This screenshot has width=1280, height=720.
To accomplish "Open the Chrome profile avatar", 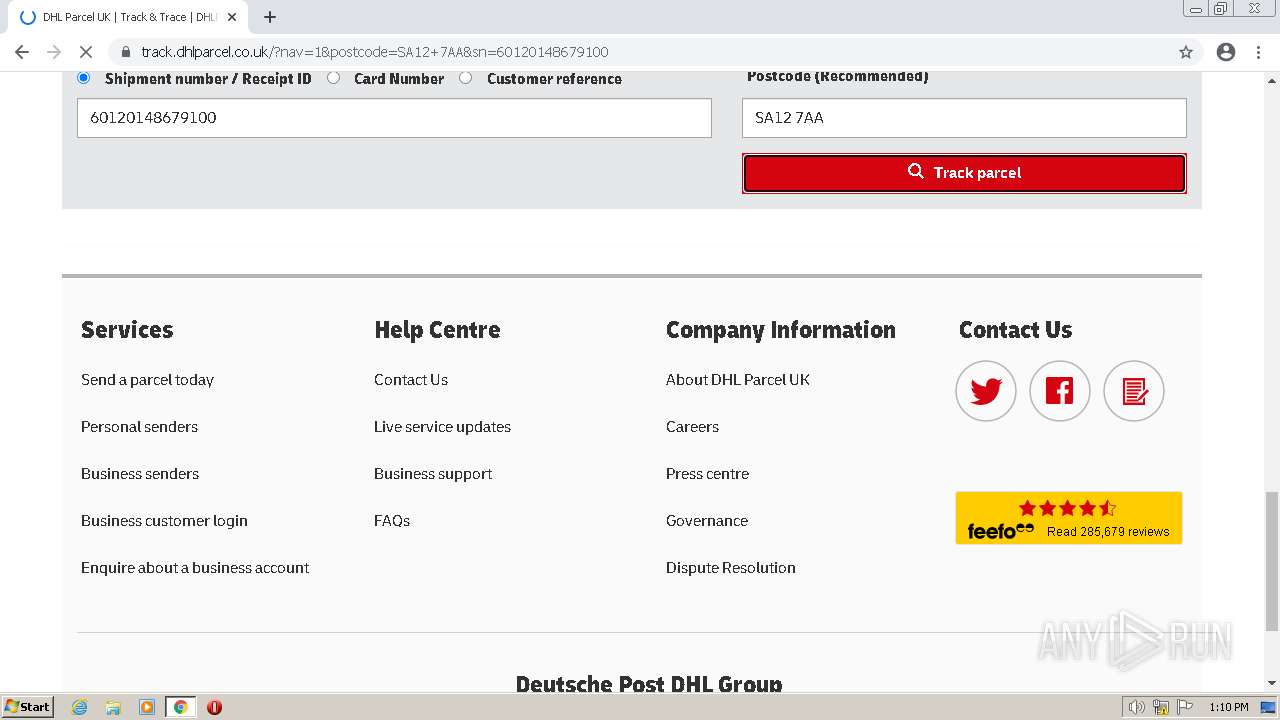I will point(1226,52).
